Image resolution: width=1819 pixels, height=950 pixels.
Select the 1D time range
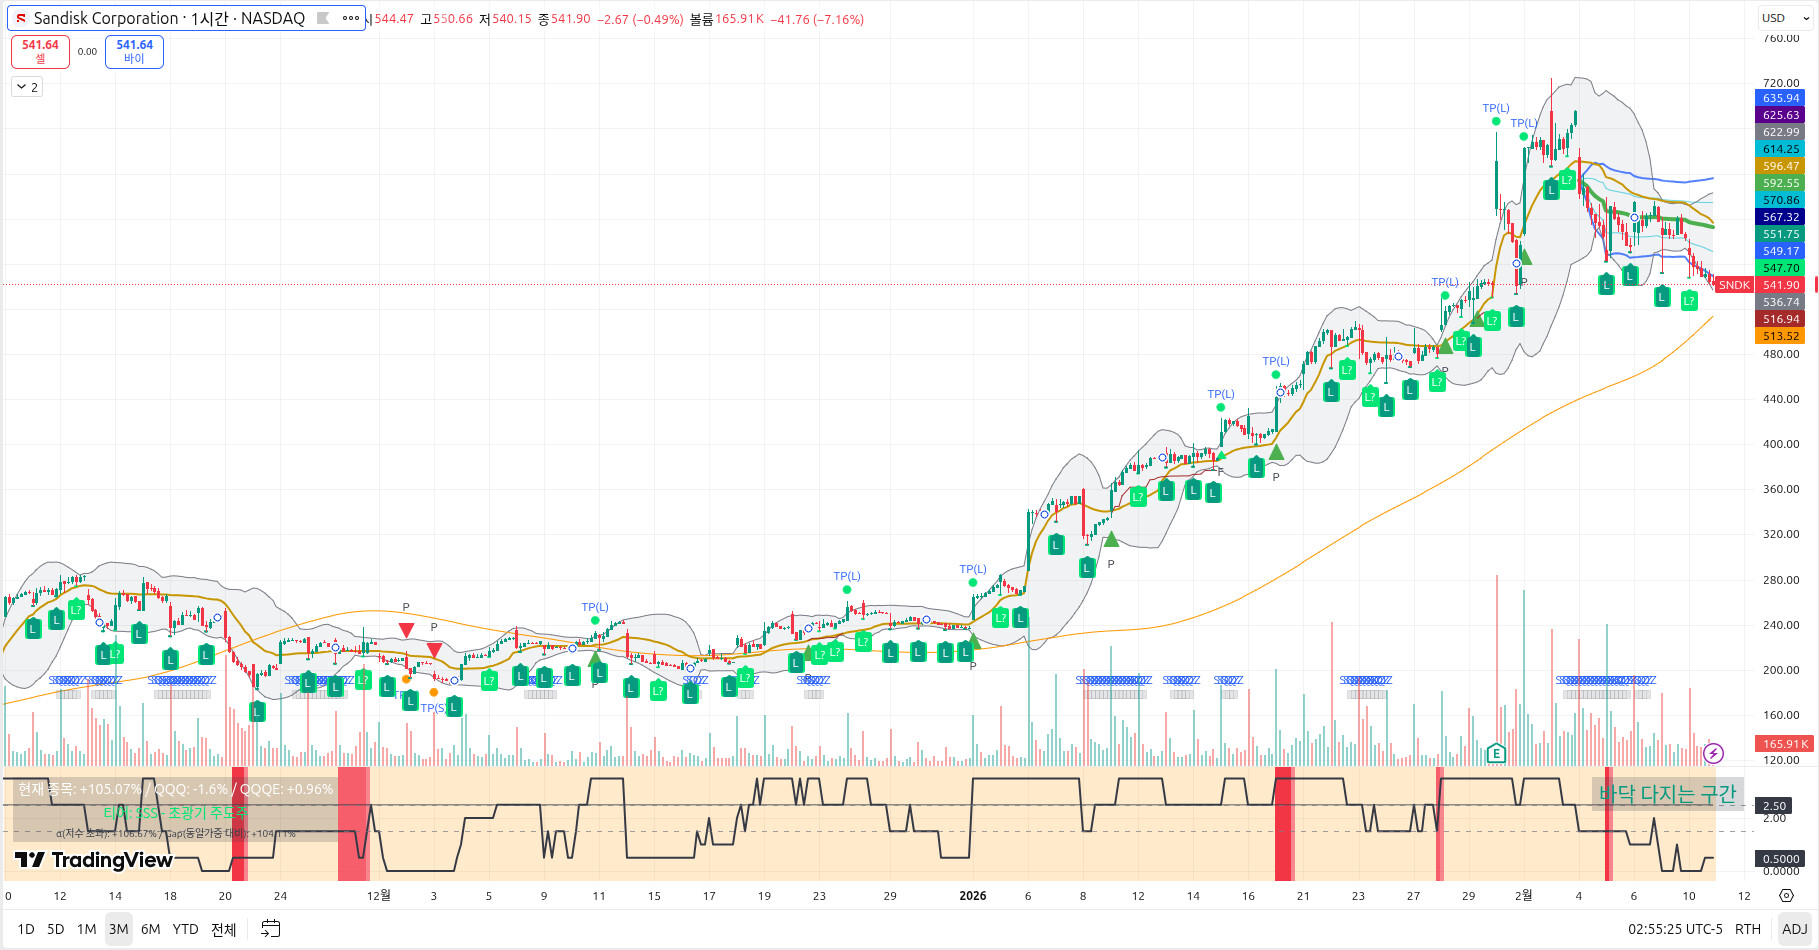point(26,929)
